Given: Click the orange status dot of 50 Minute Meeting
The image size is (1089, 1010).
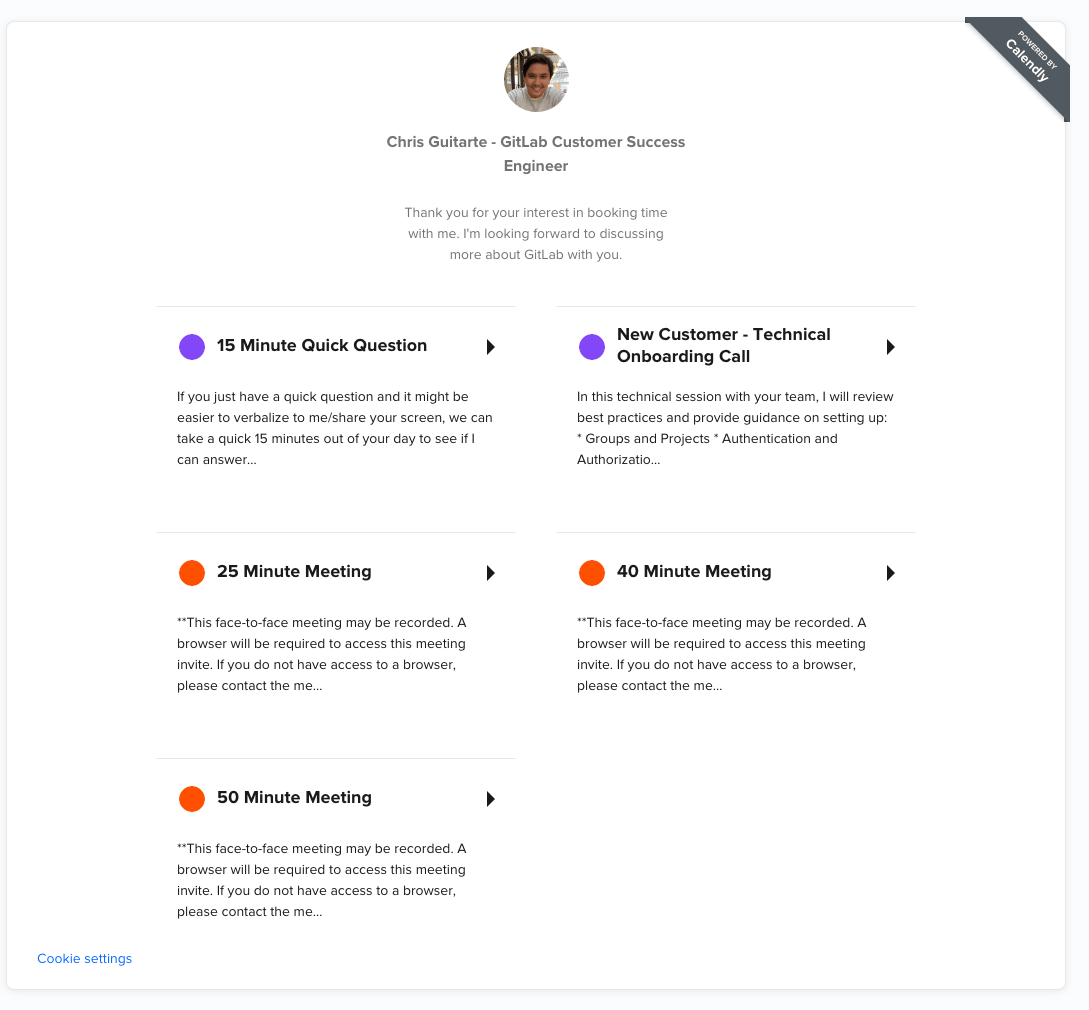Looking at the screenshot, I should tap(191, 799).
